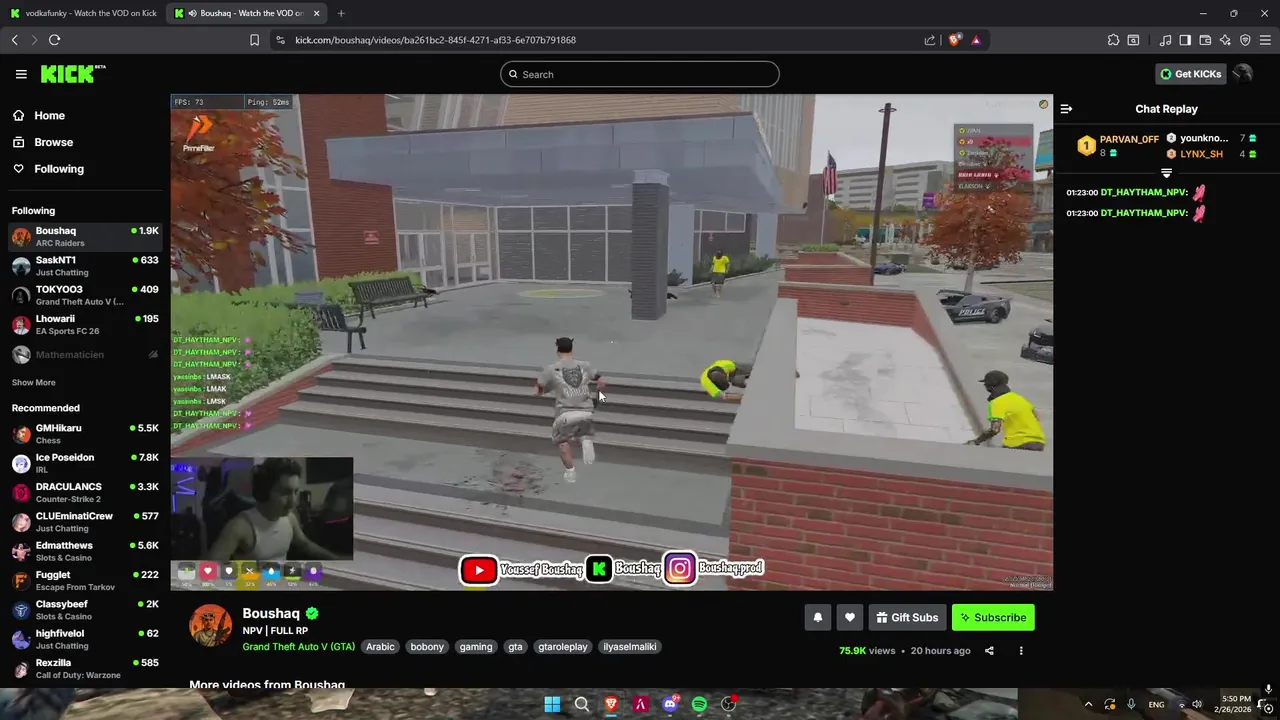Open CLUEminatiCrew recommended channel

pyautogui.click(x=85, y=522)
